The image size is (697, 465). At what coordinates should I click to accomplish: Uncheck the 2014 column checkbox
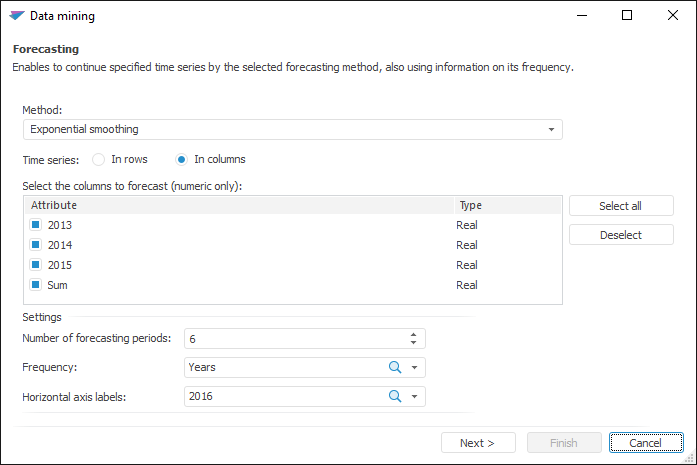[35, 245]
